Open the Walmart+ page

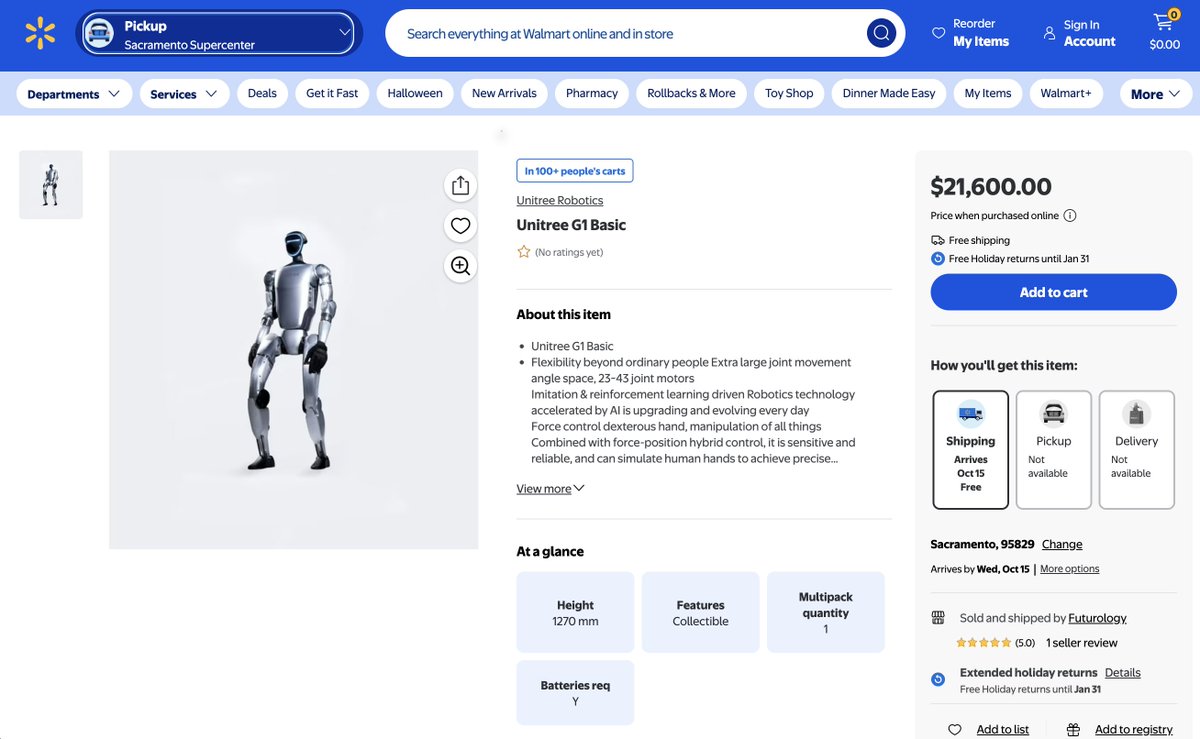[1065, 93]
